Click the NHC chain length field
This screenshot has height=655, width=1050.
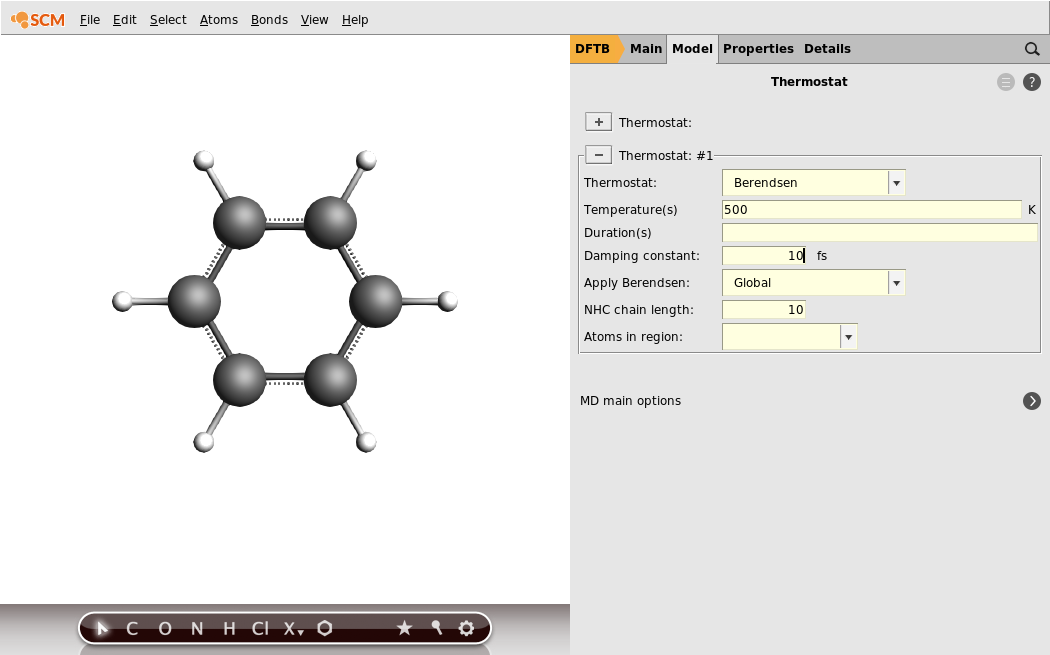point(763,309)
